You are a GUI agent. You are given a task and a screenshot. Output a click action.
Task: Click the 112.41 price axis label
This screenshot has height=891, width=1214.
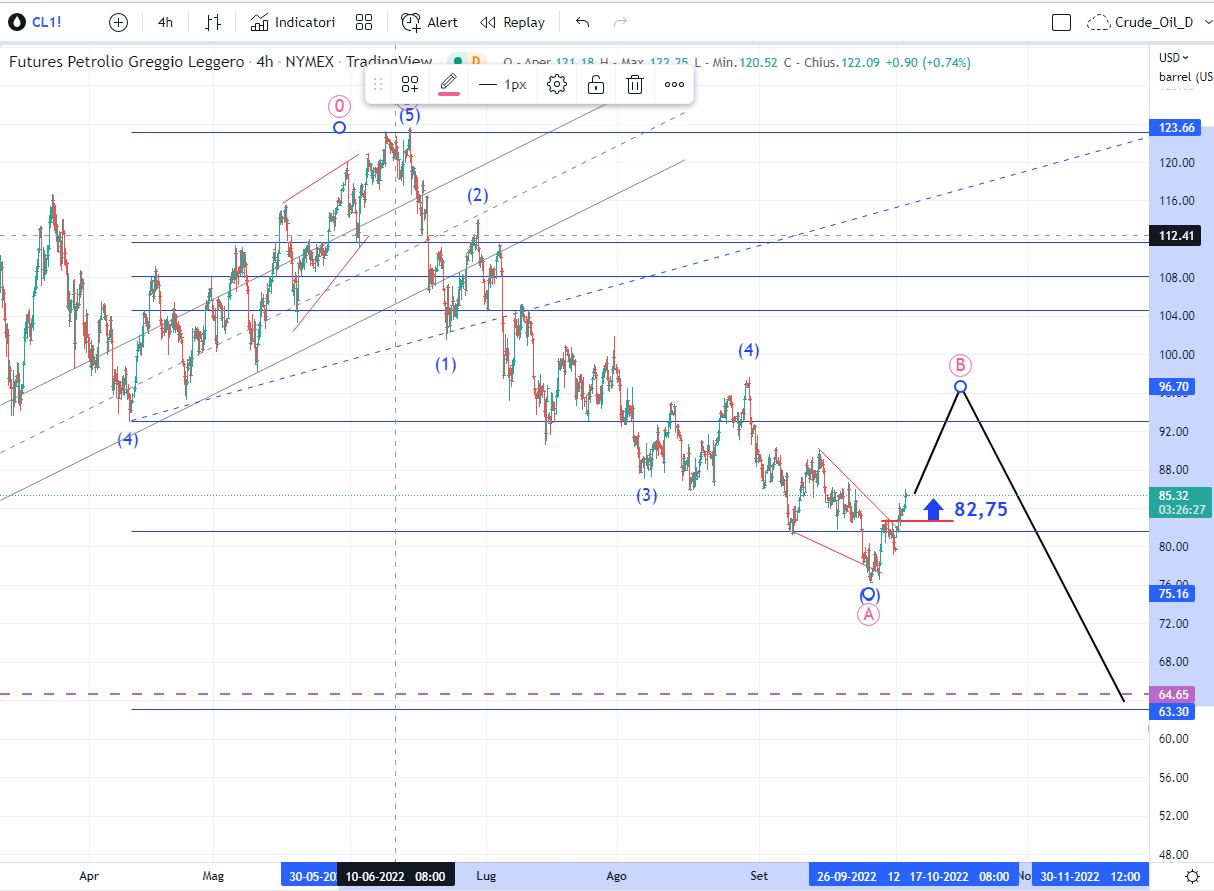1176,236
